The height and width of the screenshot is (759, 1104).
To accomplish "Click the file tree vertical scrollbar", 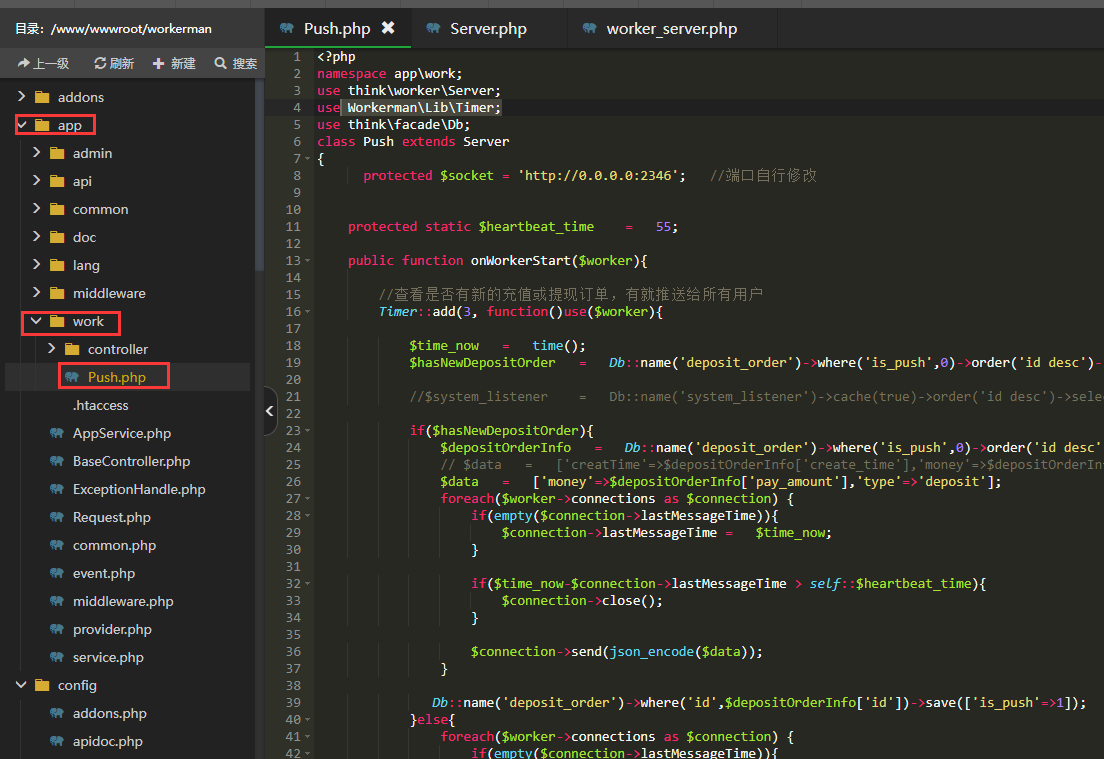I will pos(259,176).
